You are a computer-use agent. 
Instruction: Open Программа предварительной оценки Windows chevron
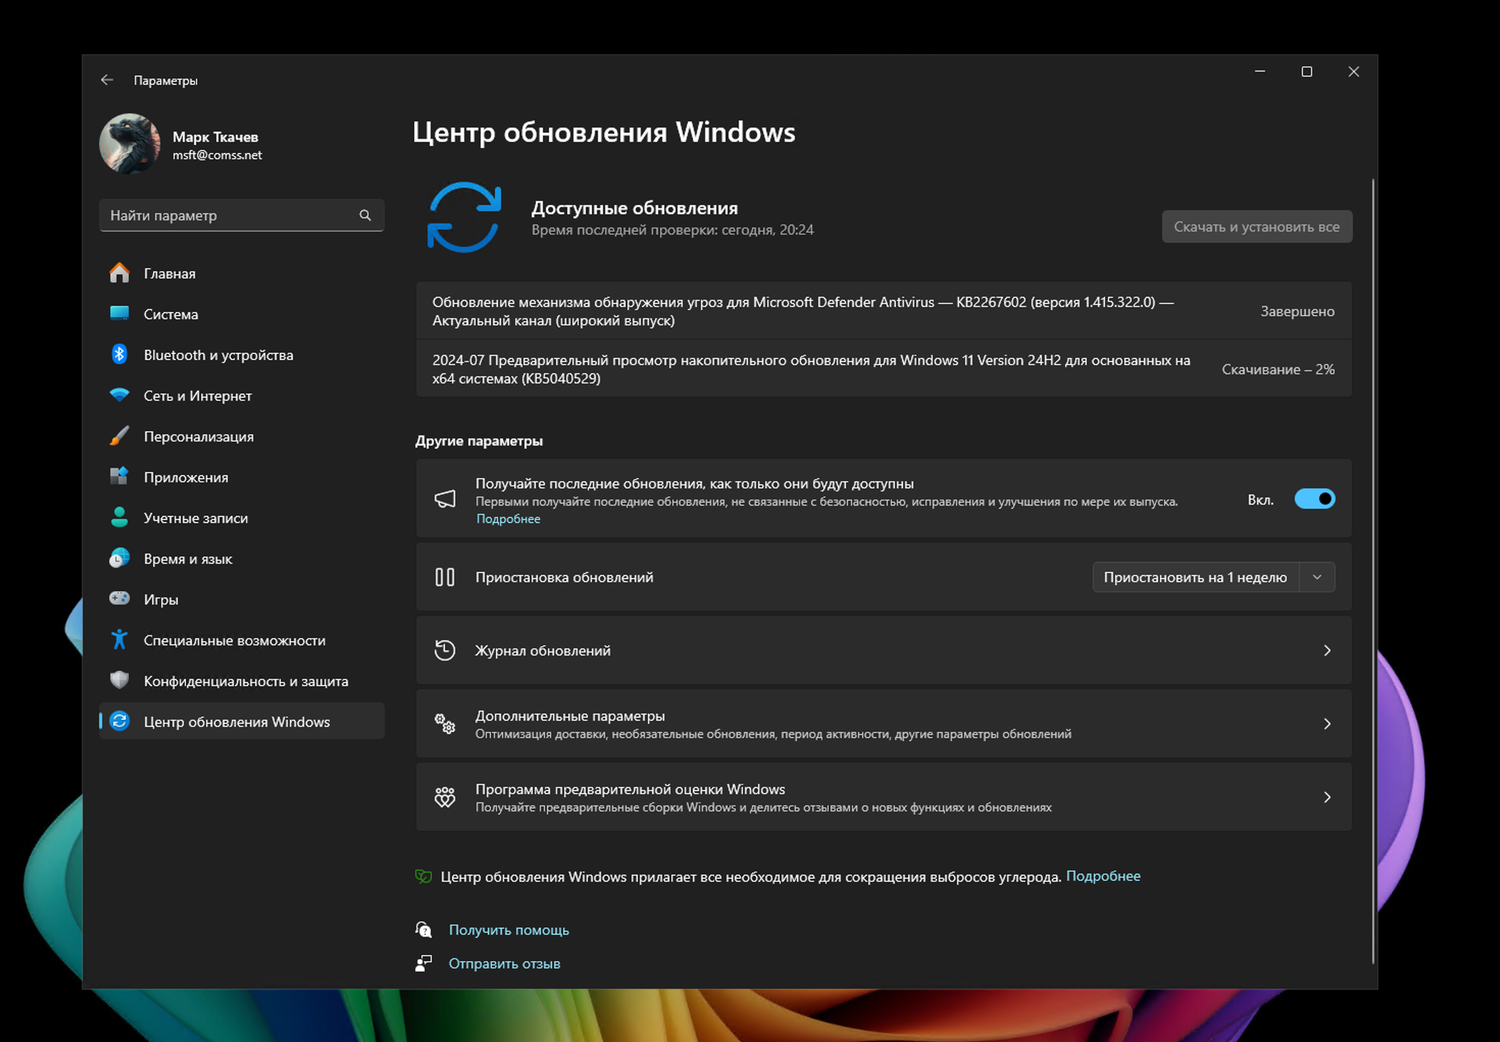click(1327, 797)
